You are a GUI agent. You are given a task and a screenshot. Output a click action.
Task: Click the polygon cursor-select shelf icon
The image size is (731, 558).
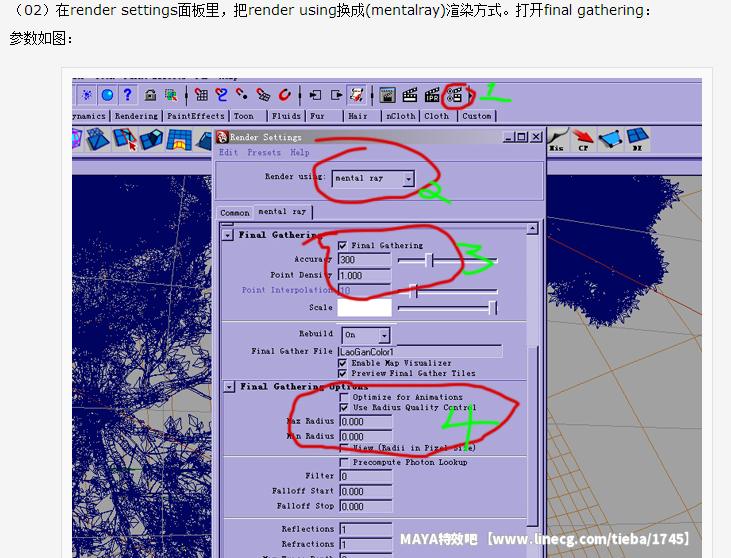point(125,139)
